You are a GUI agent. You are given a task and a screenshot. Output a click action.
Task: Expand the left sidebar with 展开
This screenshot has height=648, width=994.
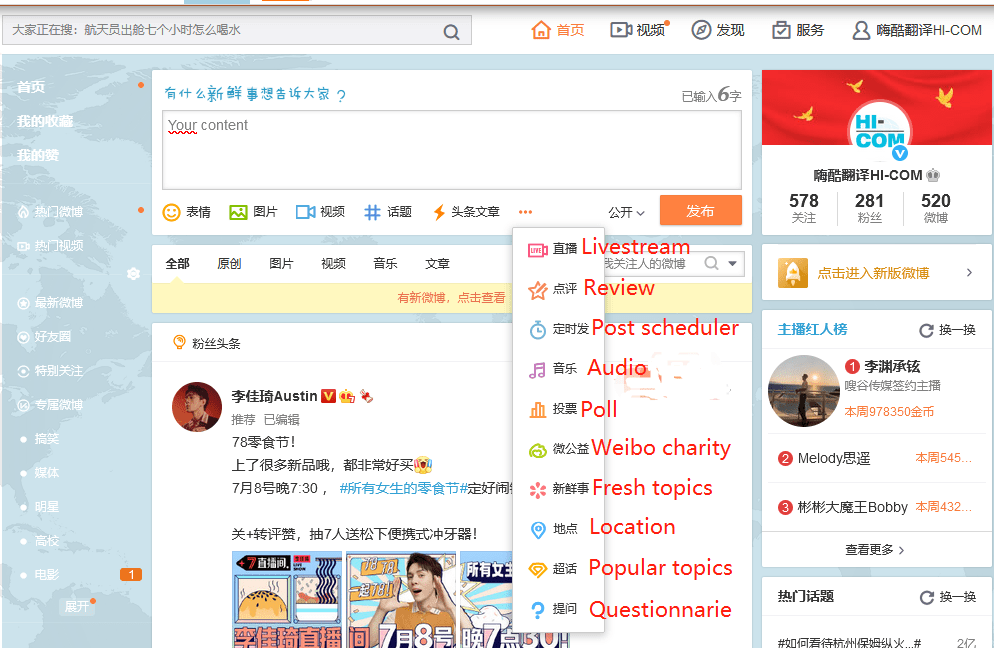tap(78, 606)
